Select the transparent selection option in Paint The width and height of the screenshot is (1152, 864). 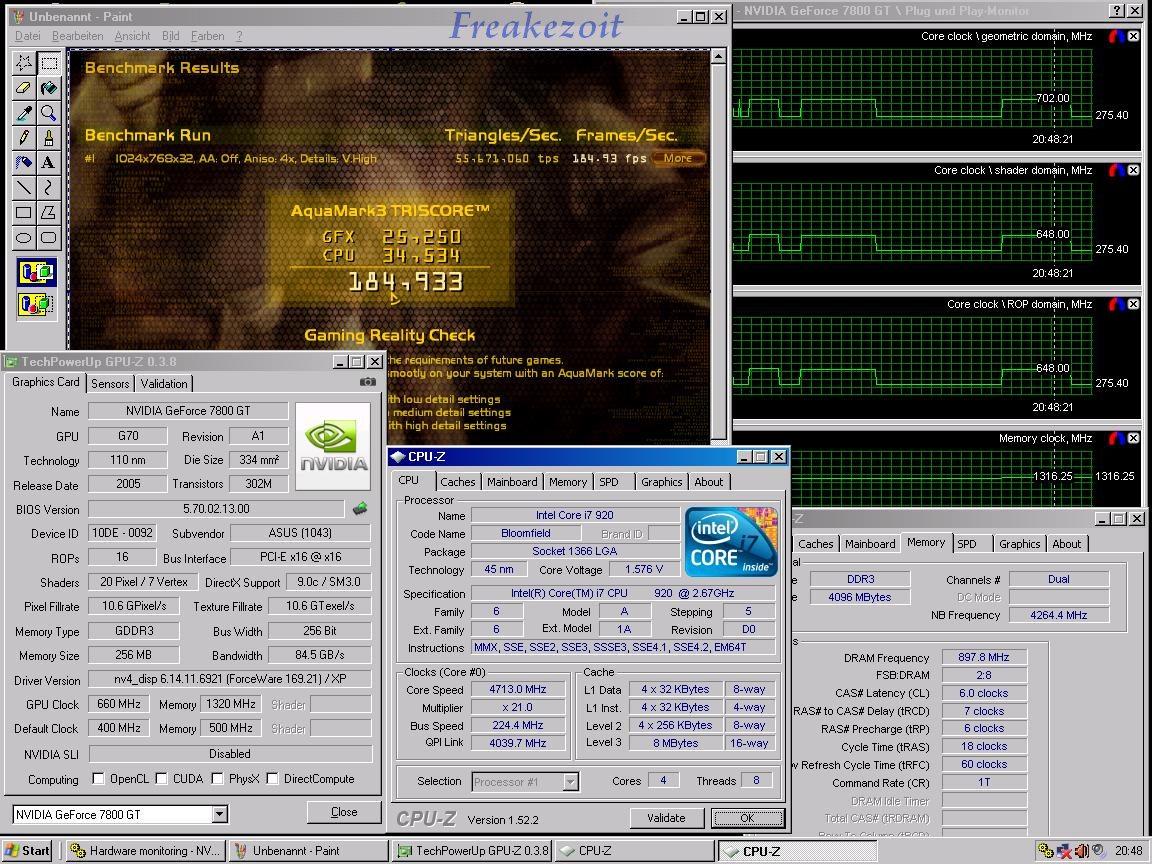coord(36,303)
